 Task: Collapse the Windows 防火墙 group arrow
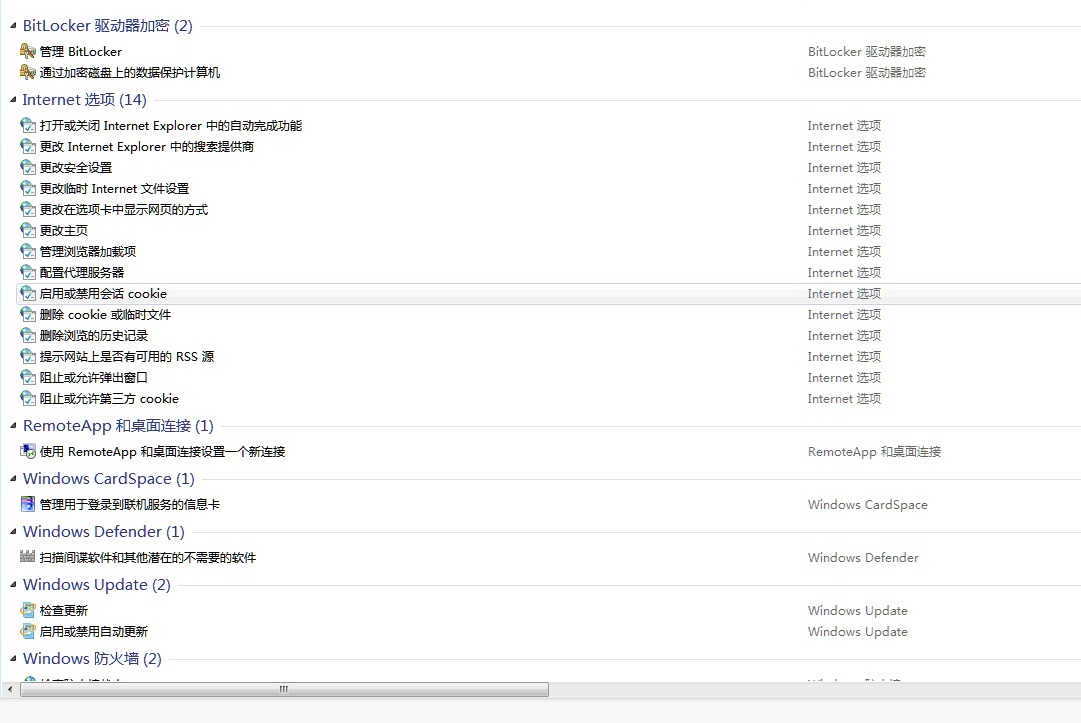13,658
